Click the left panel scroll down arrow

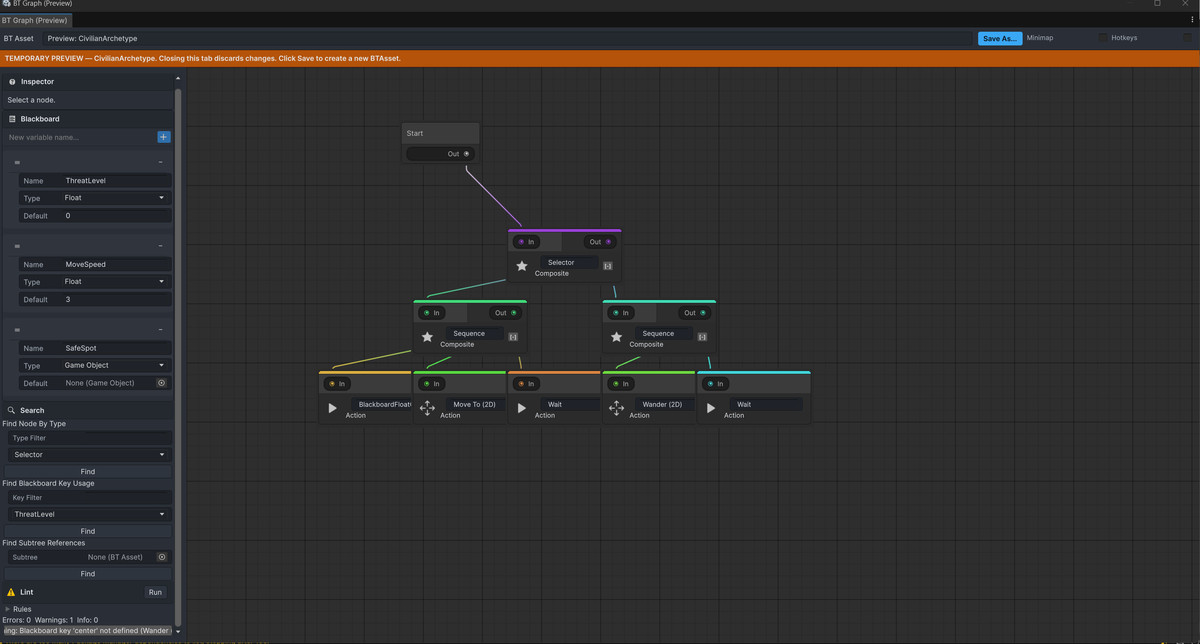click(178, 631)
